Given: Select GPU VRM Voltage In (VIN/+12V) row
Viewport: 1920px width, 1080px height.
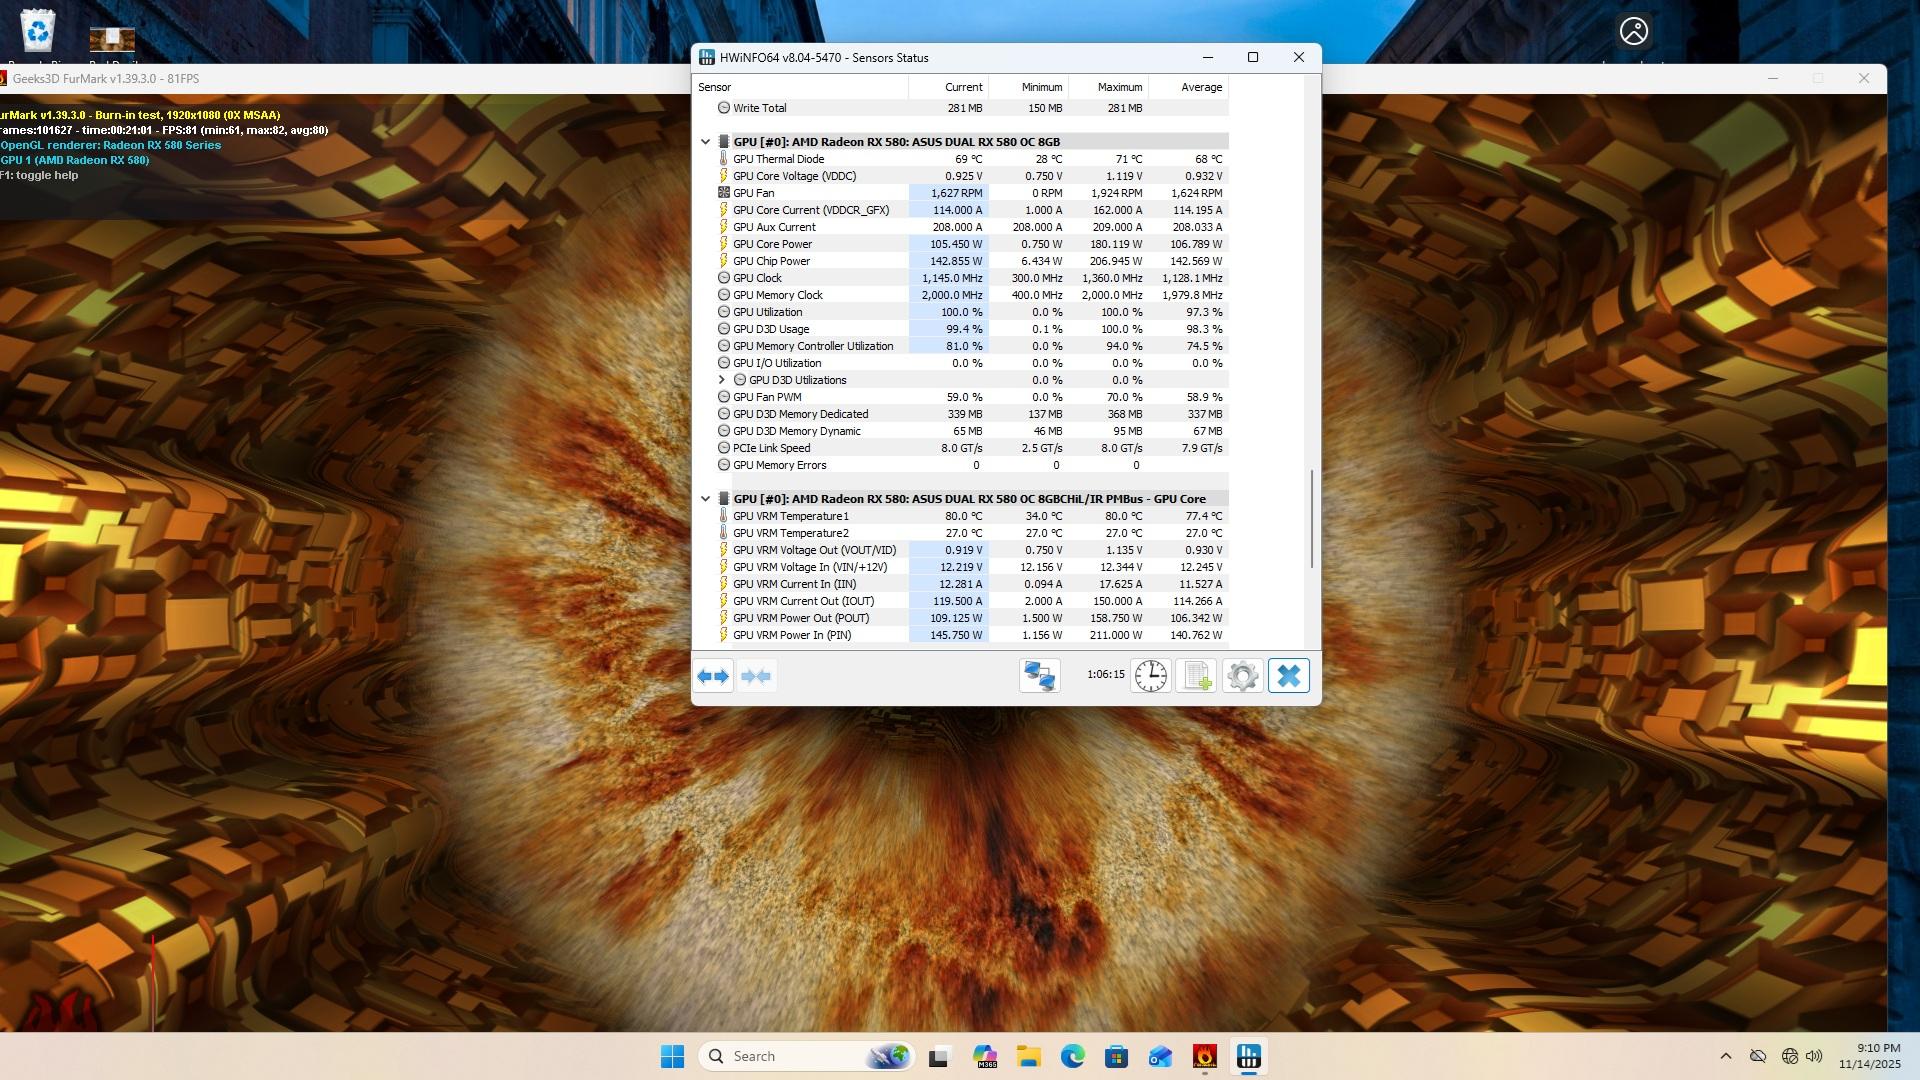Looking at the screenshot, I should coord(961,567).
